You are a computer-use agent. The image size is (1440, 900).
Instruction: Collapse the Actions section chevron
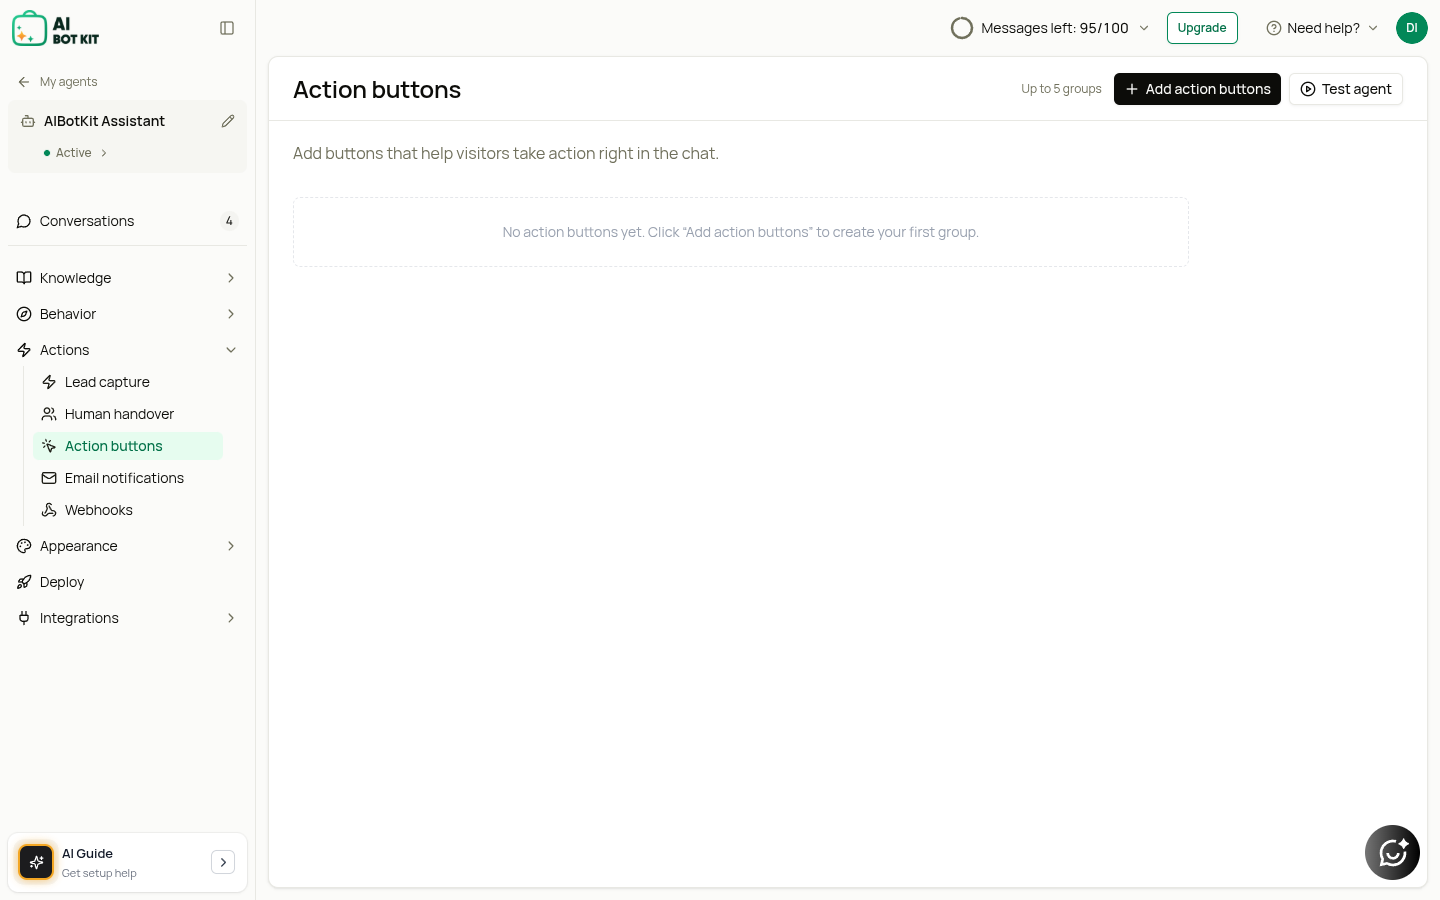click(x=231, y=350)
